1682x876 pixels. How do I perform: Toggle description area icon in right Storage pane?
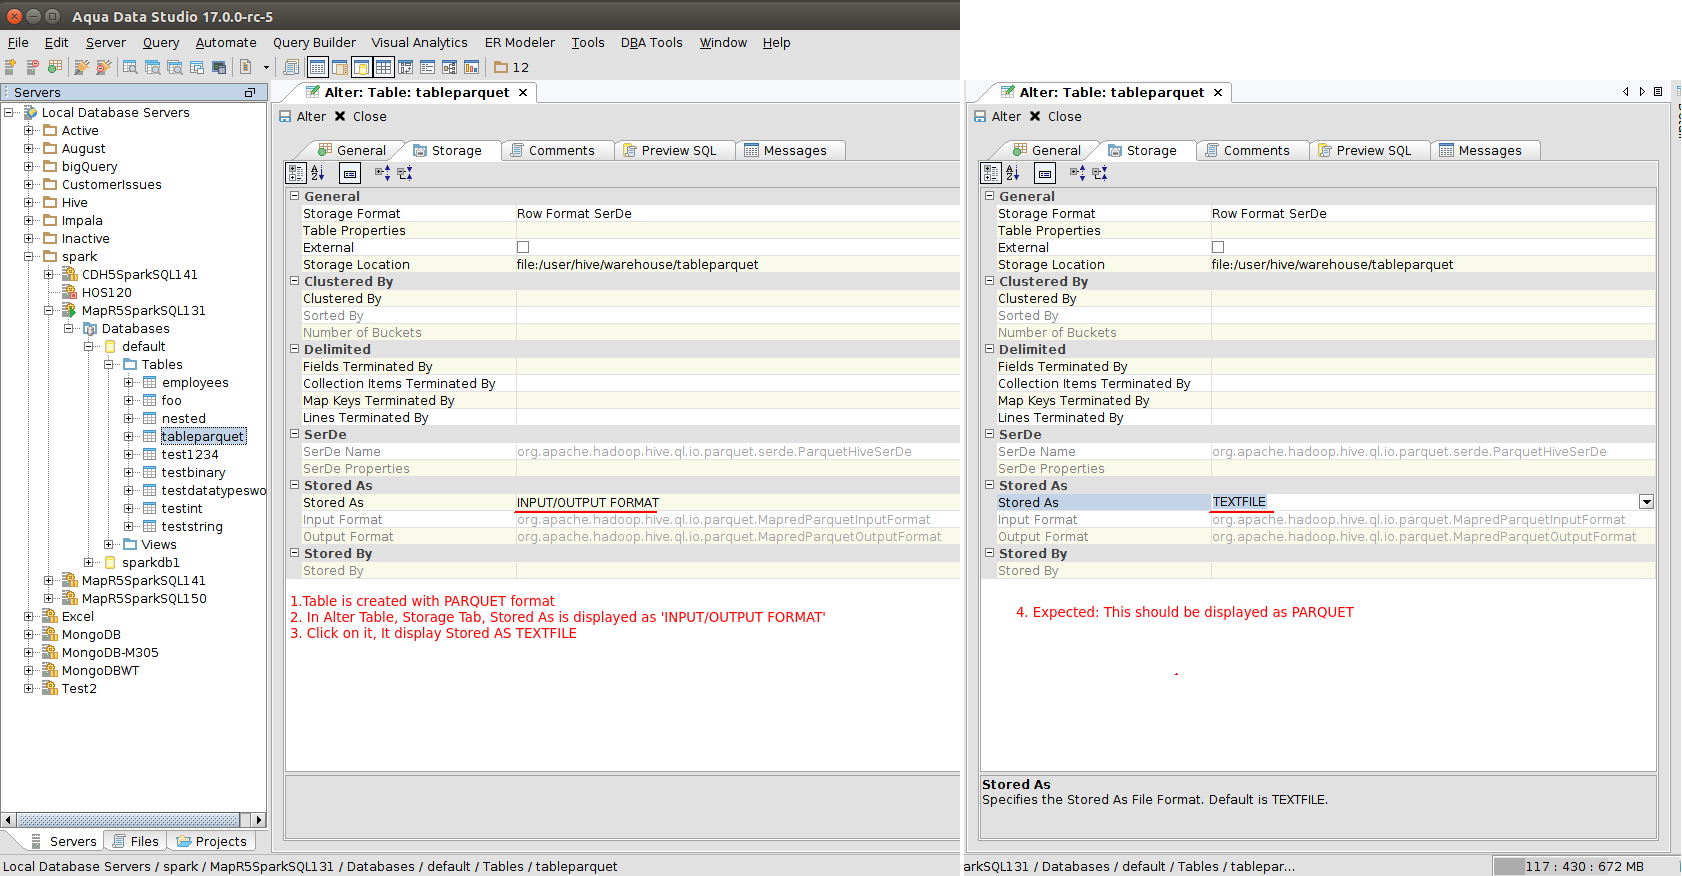coord(1044,173)
